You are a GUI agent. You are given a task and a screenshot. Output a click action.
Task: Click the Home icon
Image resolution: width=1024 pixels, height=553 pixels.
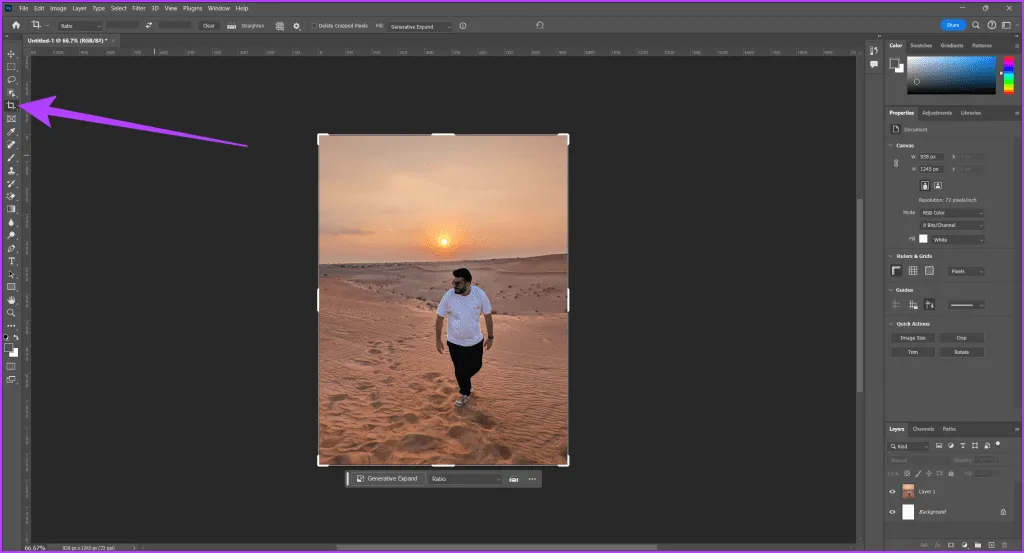[16, 25]
